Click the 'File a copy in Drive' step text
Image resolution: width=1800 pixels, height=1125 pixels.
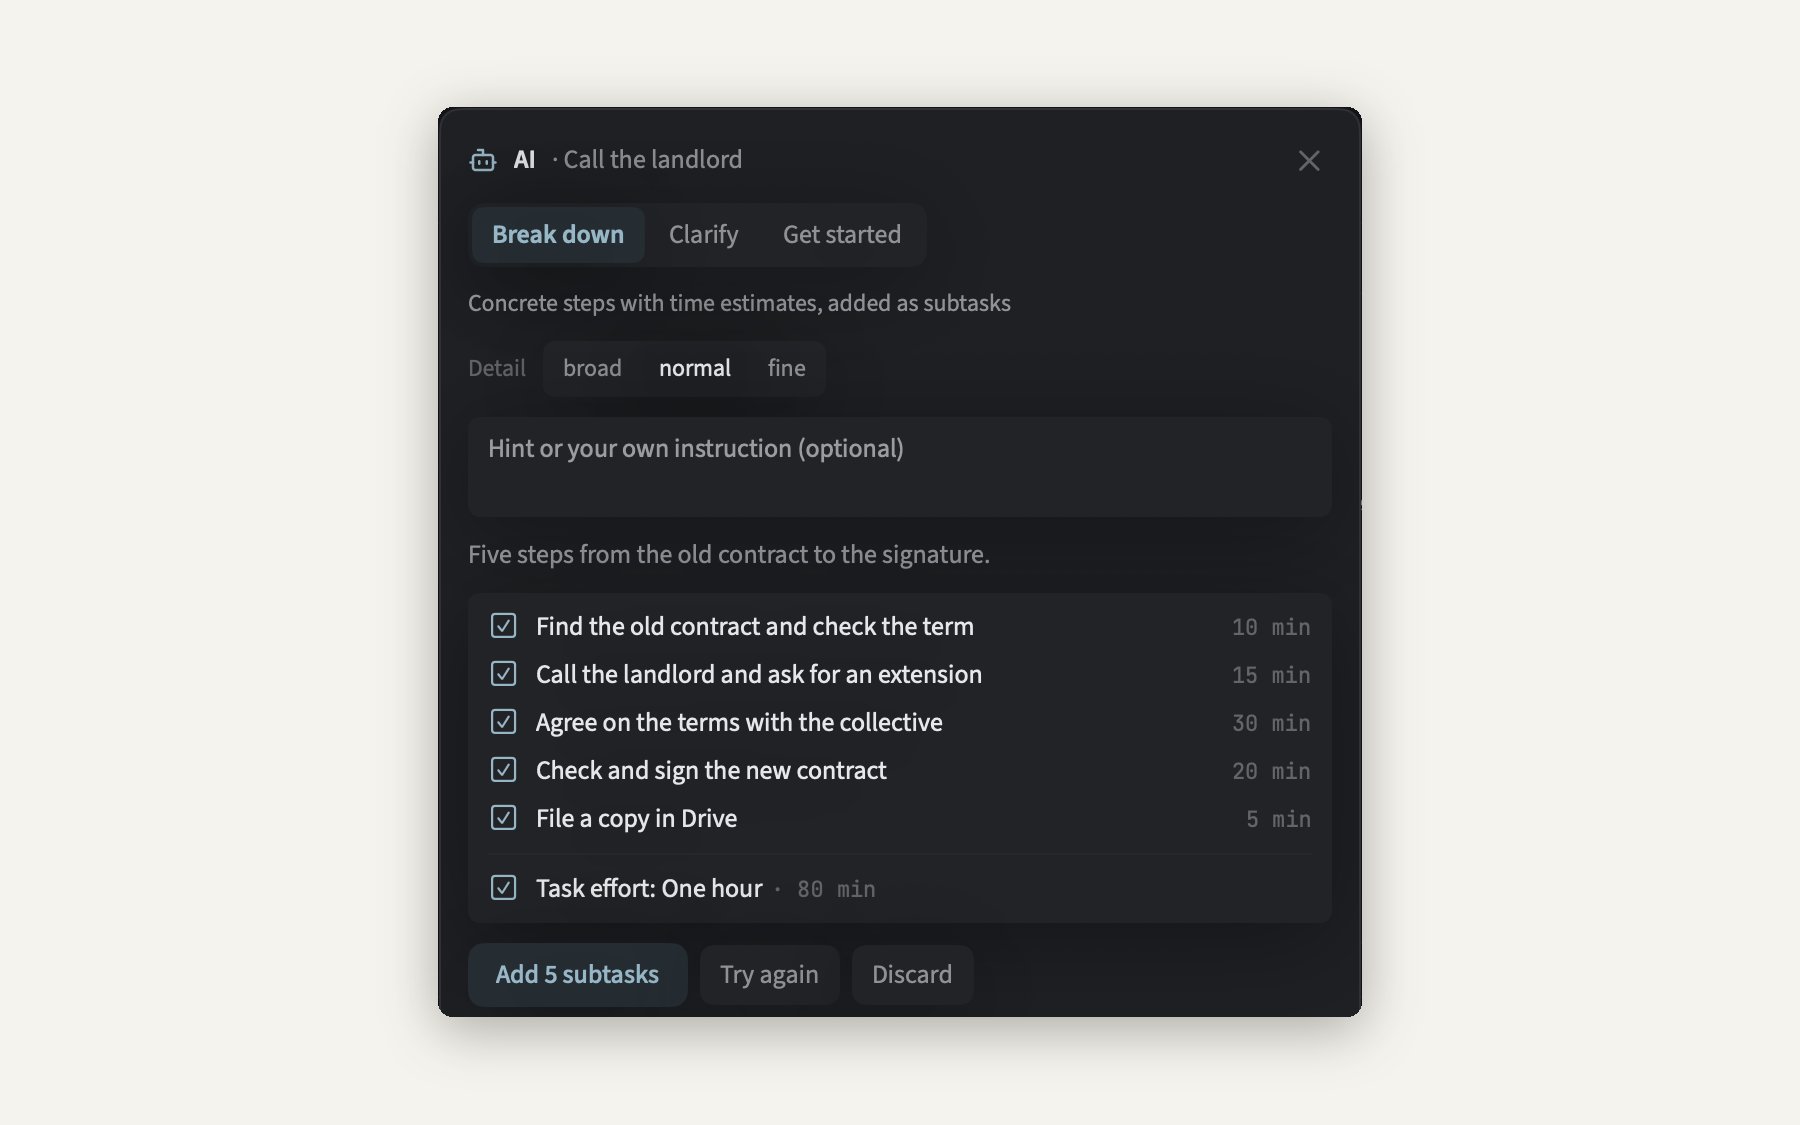point(636,818)
